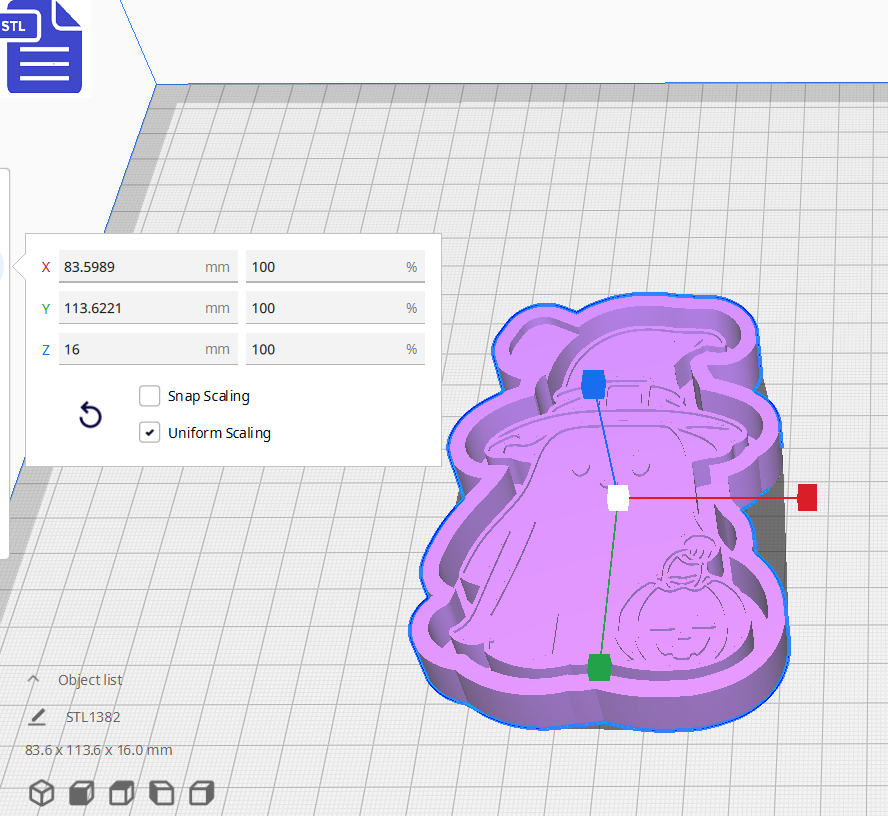Click the Y dimension input field
This screenshot has width=888, height=816.
[148, 307]
